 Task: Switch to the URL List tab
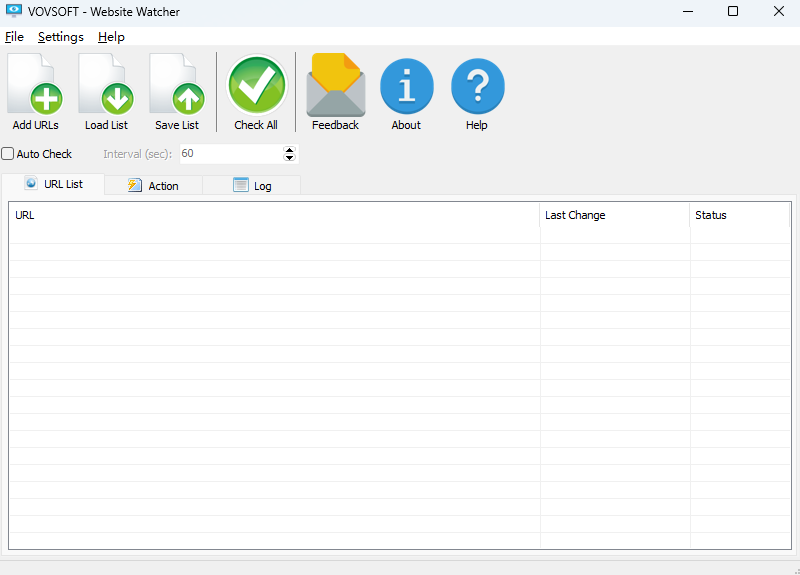(53, 184)
